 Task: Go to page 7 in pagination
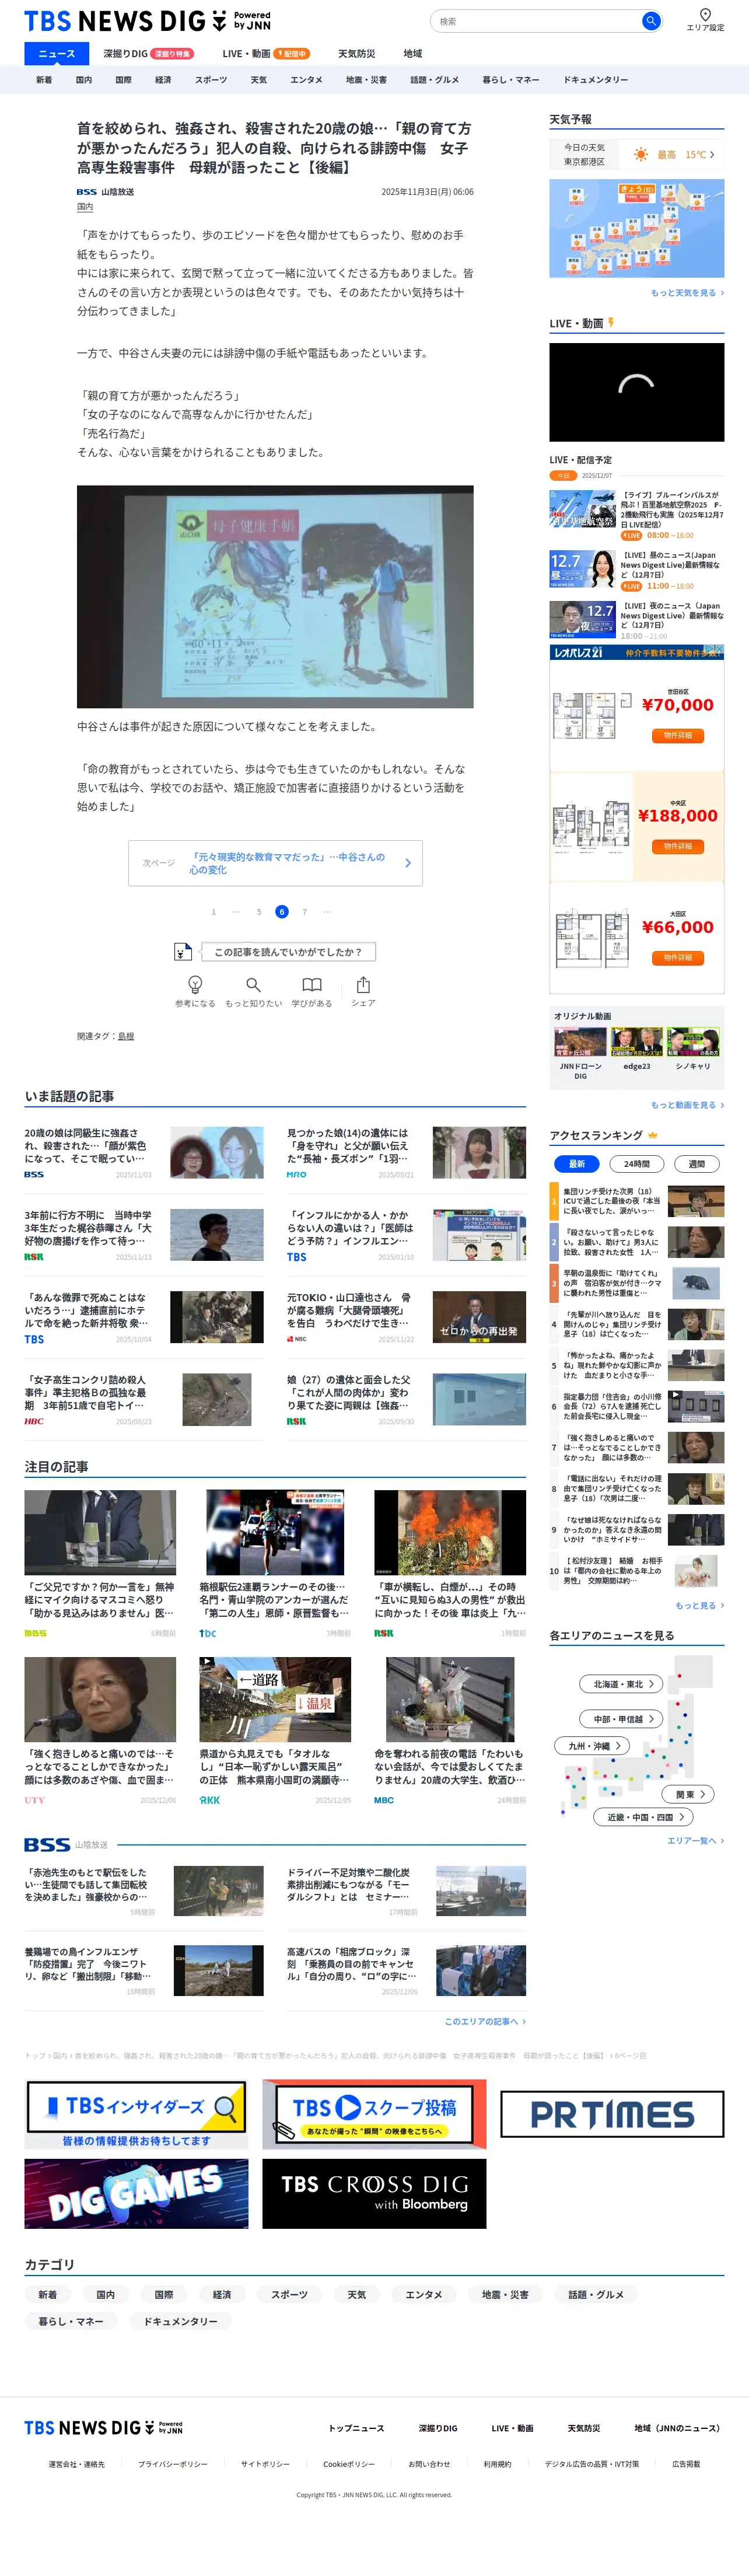(305, 912)
